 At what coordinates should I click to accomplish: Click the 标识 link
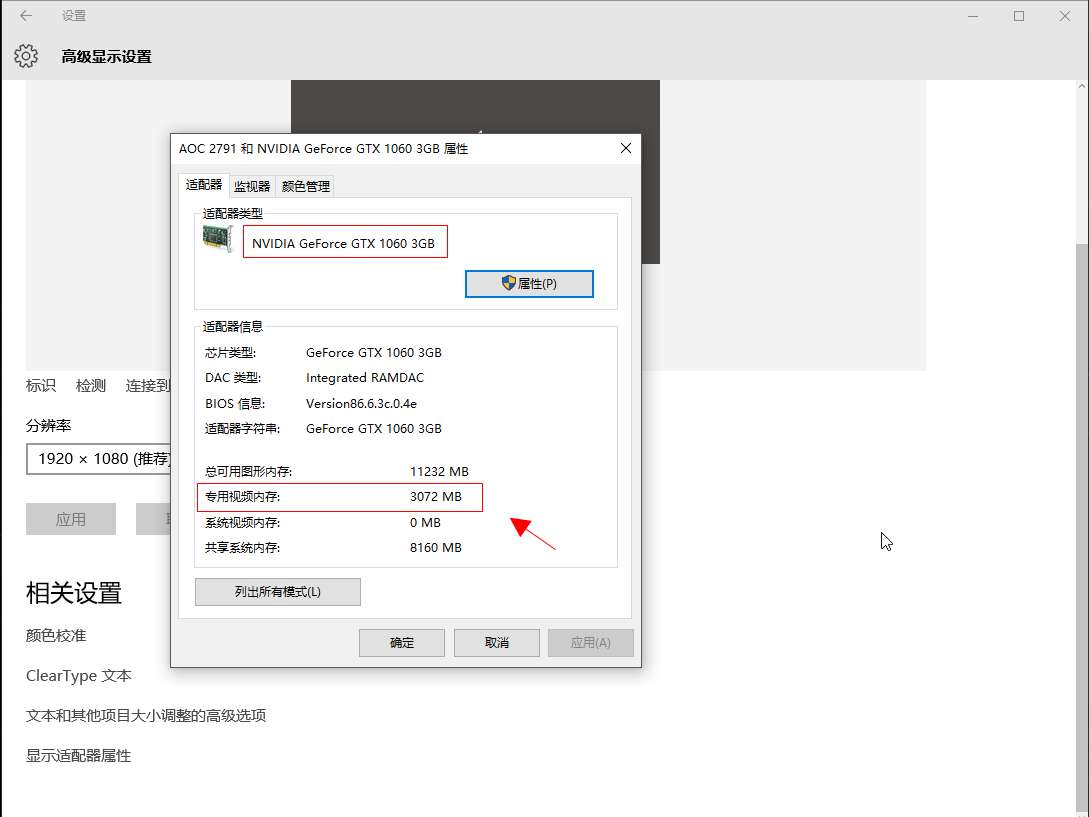pyautogui.click(x=41, y=386)
